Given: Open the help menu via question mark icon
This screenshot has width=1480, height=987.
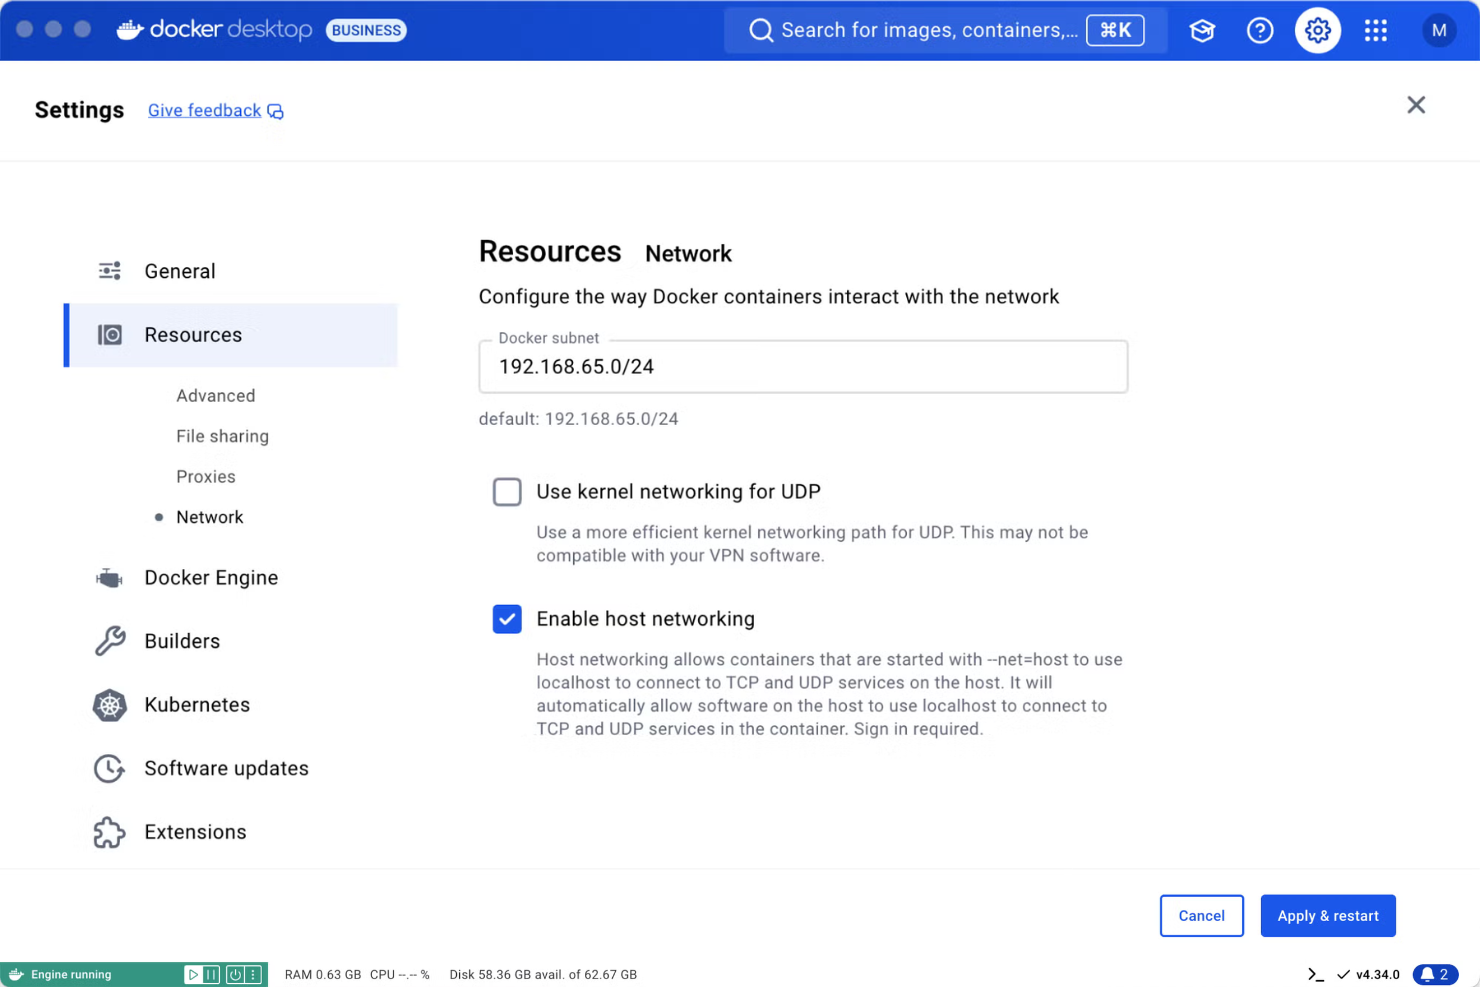Looking at the screenshot, I should click(x=1259, y=30).
